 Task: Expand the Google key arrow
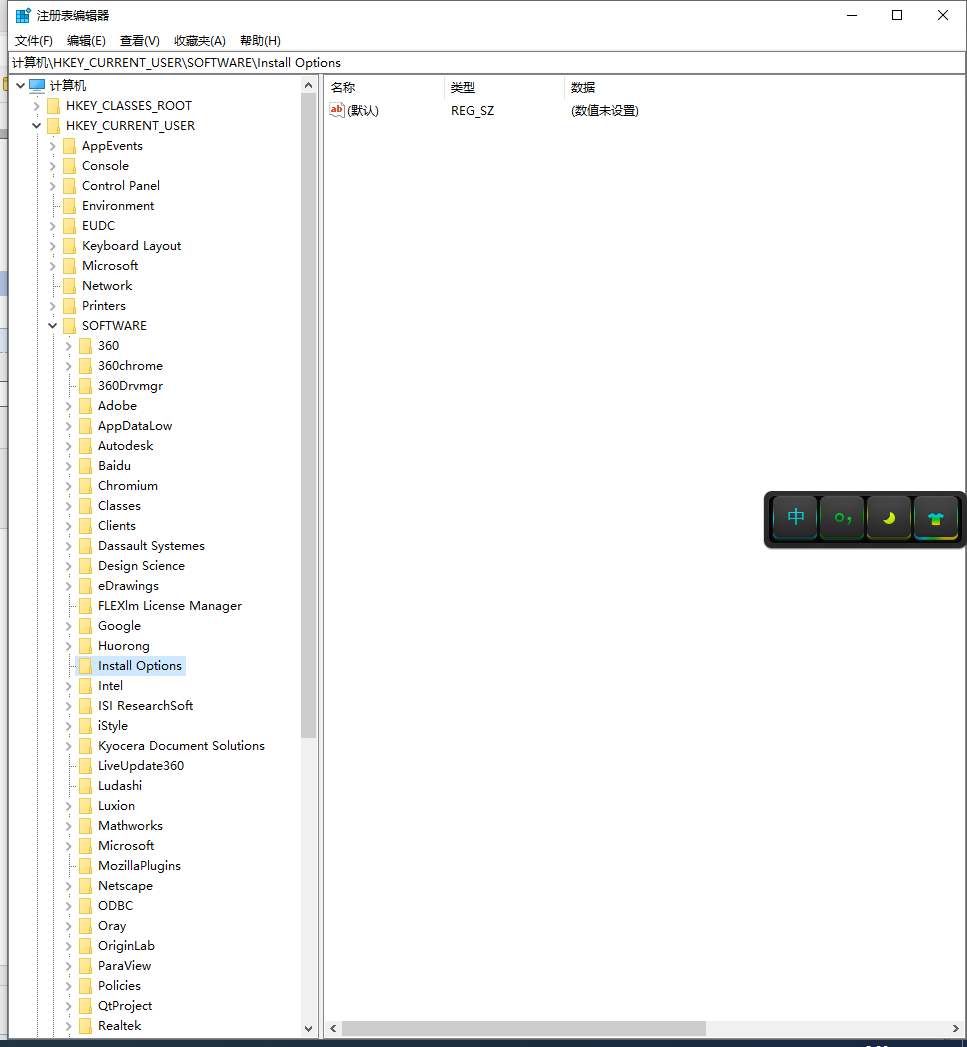(69, 626)
